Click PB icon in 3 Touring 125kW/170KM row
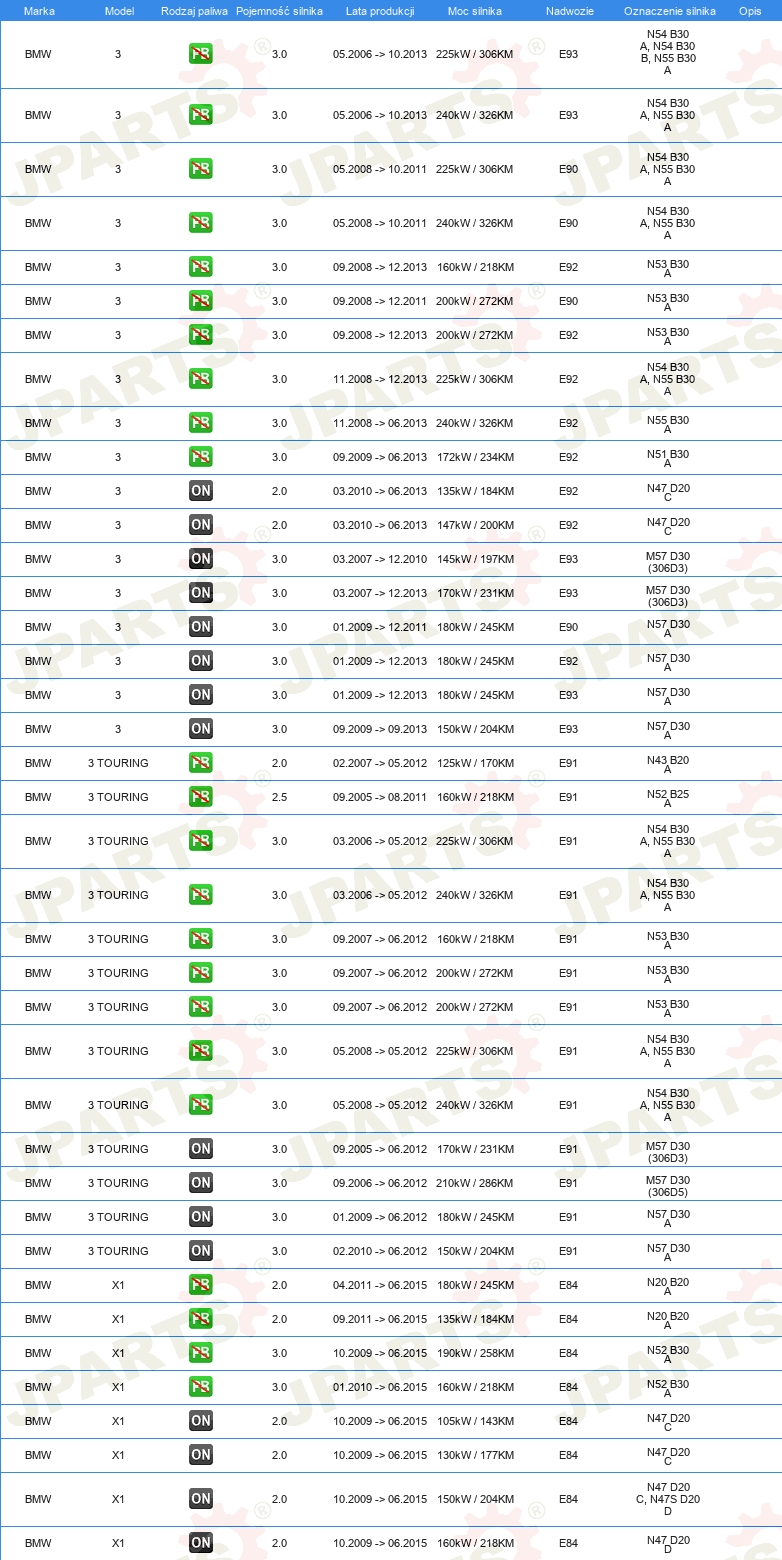782x1560 pixels. tap(200, 763)
